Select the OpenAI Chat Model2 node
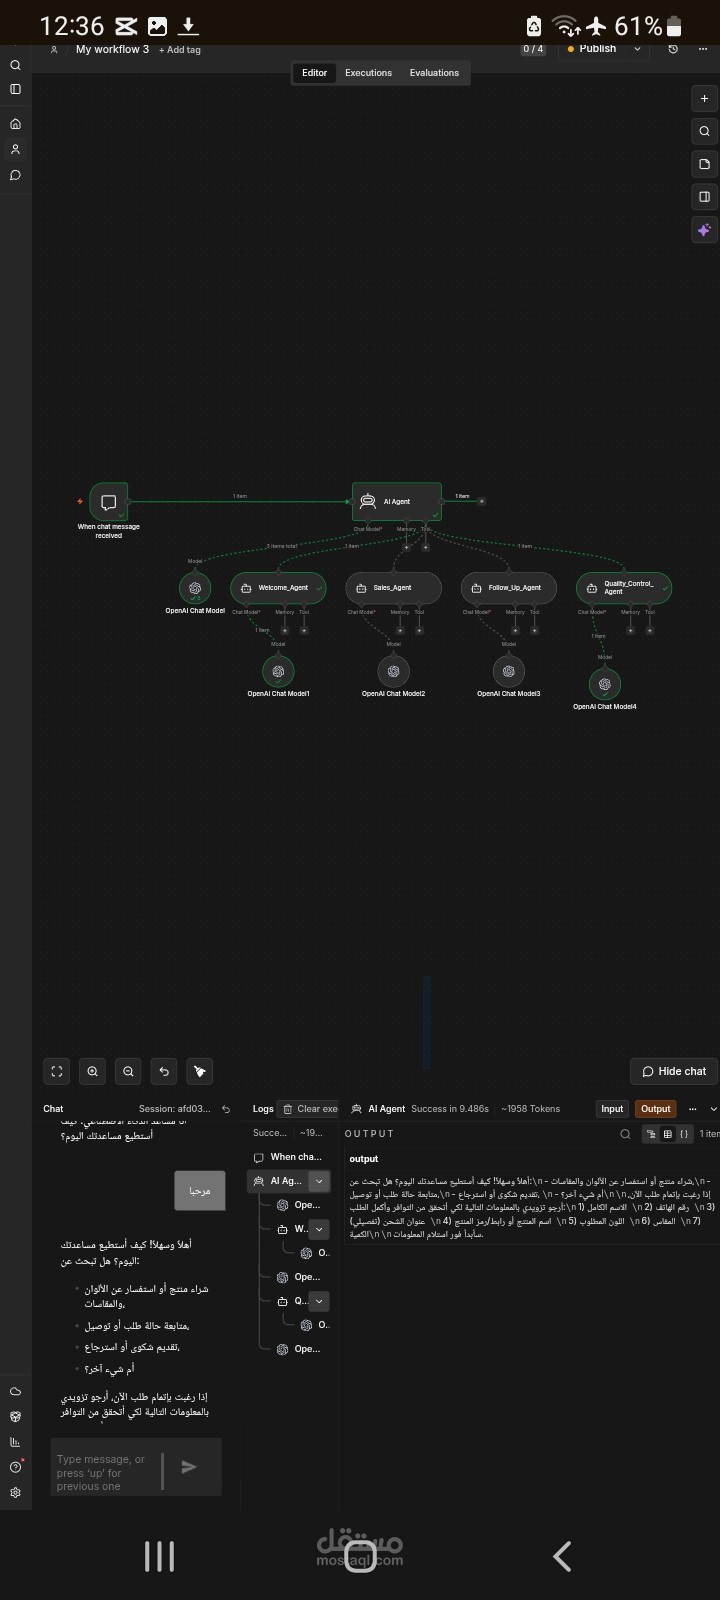Image resolution: width=720 pixels, height=1600 pixels. [x=393, y=671]
